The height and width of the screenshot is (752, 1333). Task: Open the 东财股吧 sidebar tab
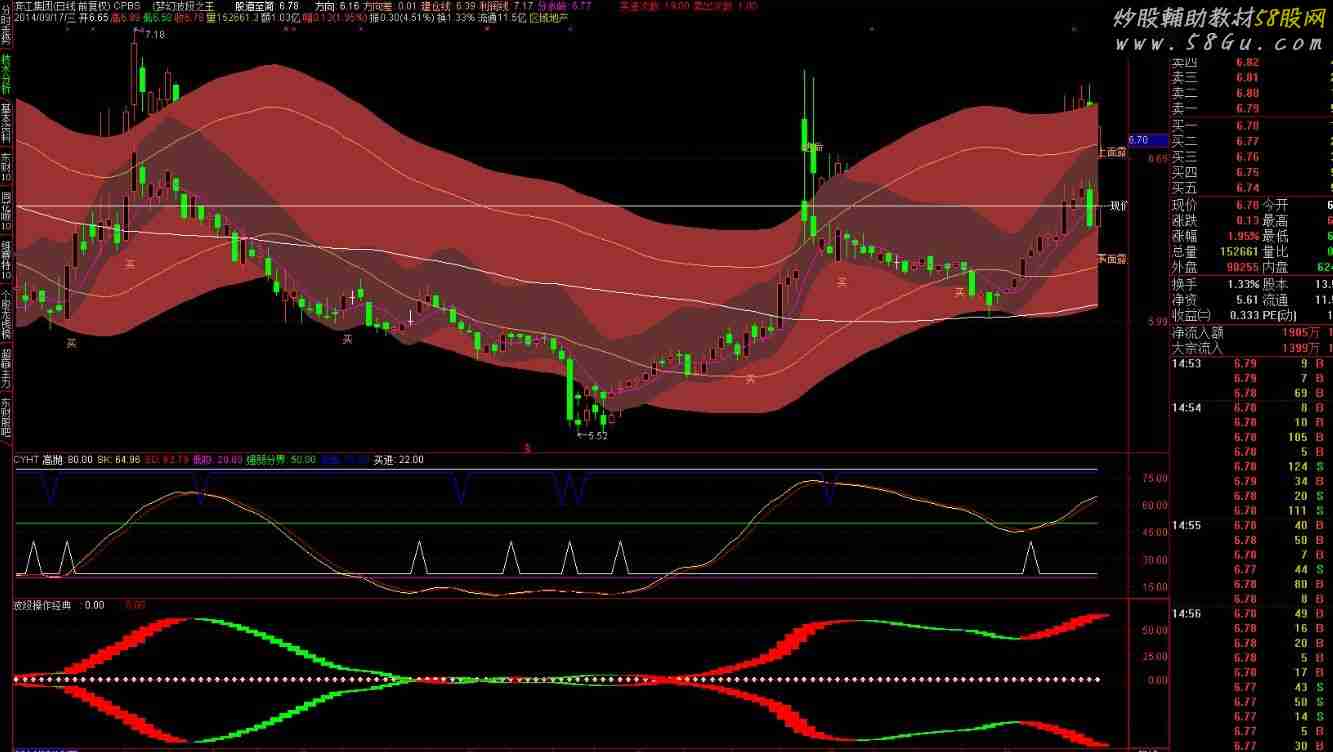[6, 418]
